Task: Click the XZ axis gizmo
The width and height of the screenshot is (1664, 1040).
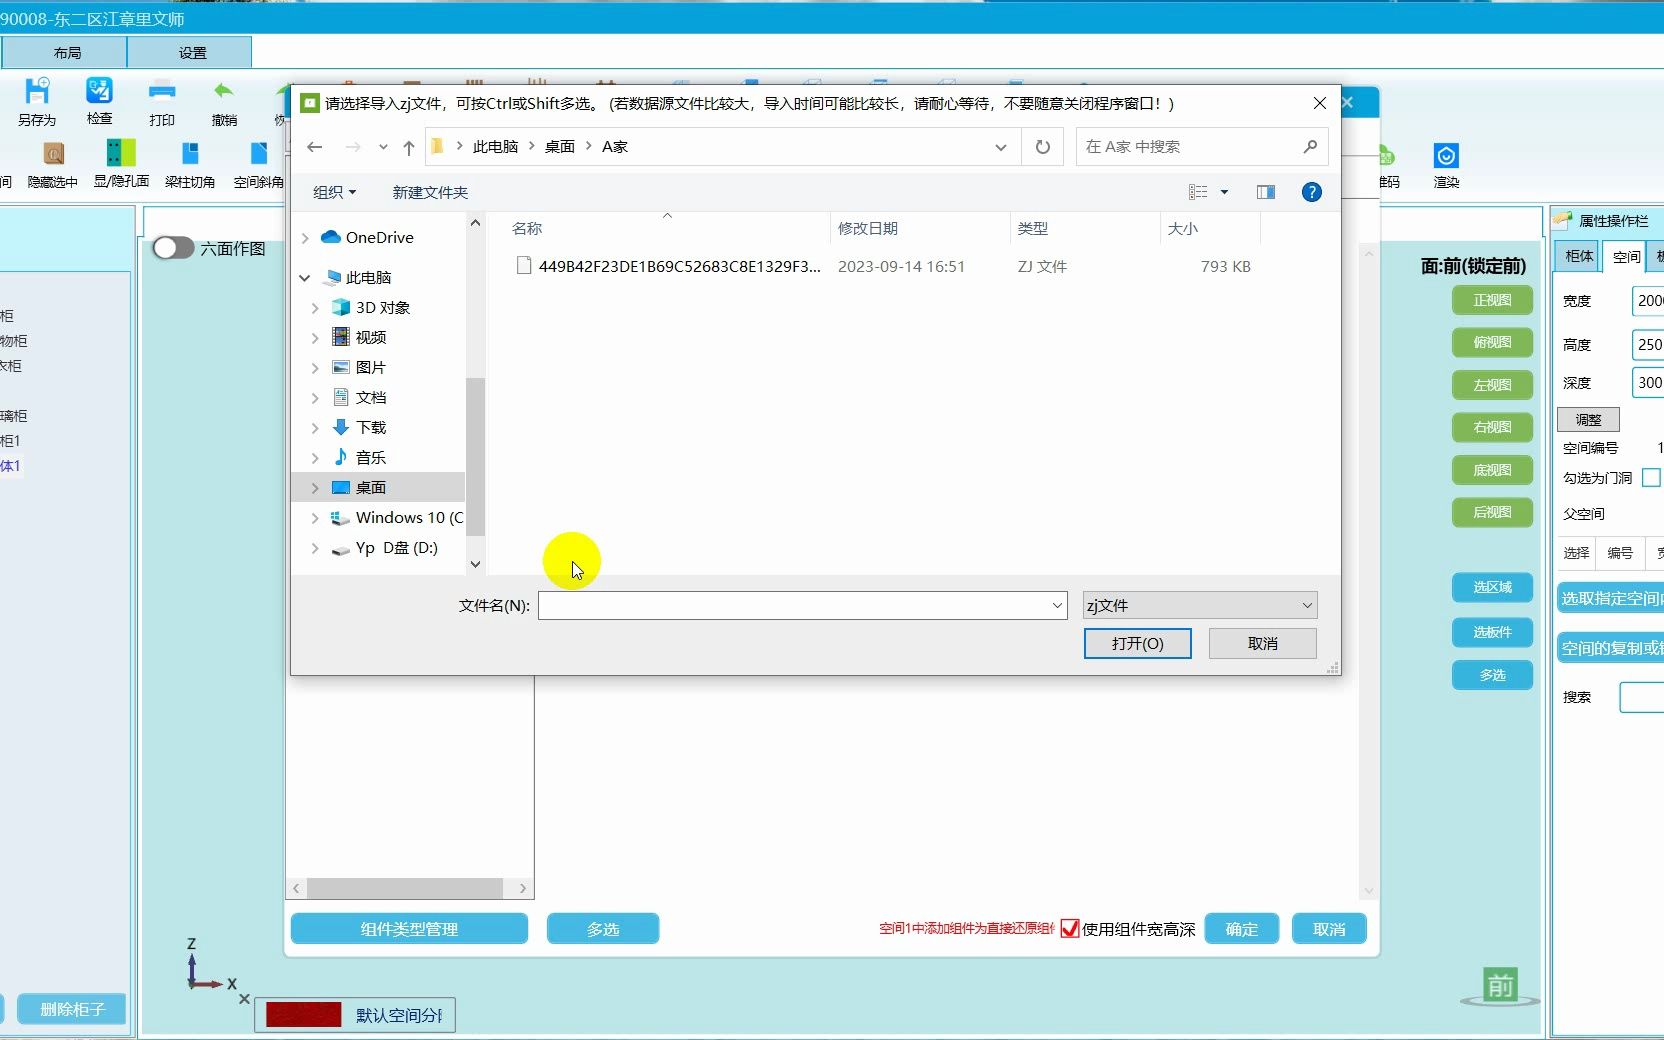Action: pyautogui.click(x=211, y=965)
